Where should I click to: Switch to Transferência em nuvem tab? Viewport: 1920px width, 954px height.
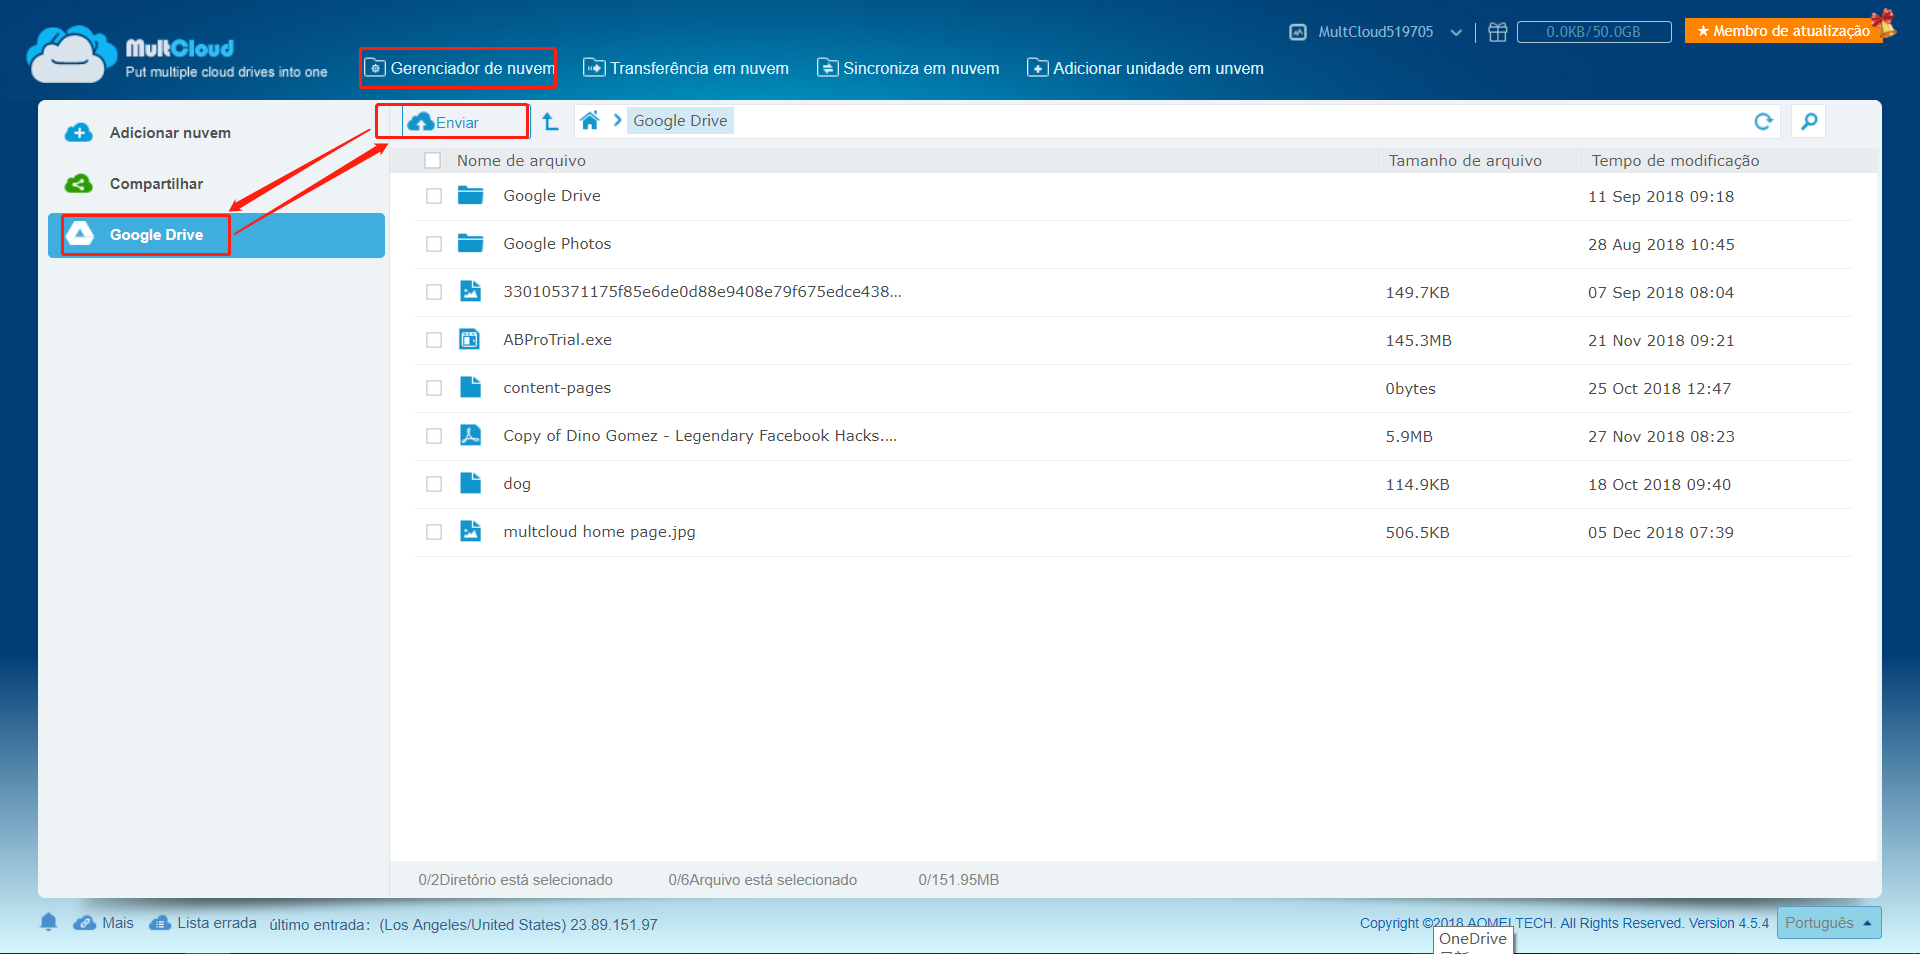pos(686,68)
